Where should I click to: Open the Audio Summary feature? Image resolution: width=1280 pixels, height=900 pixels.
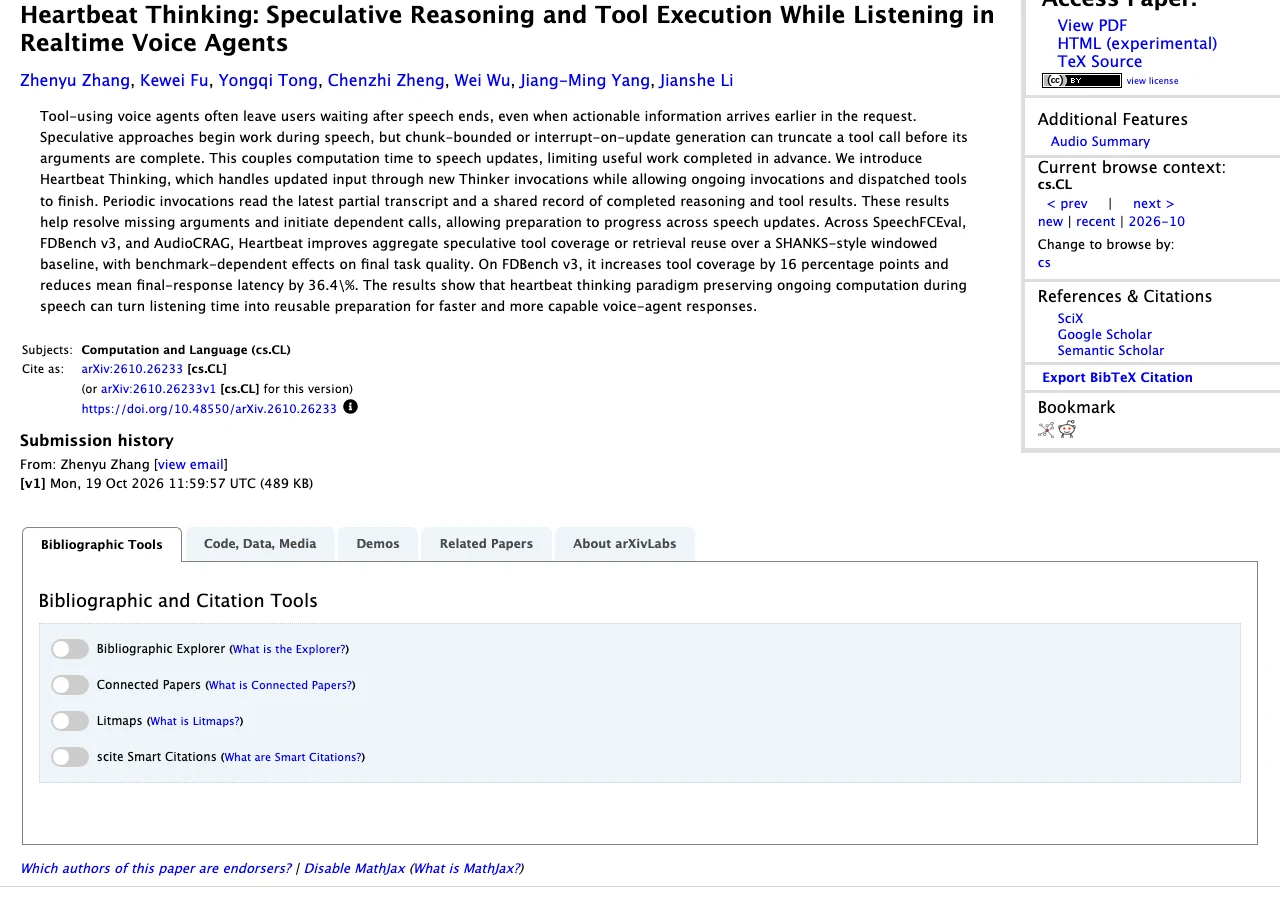pyautogui.click(x=1100, y=142)
